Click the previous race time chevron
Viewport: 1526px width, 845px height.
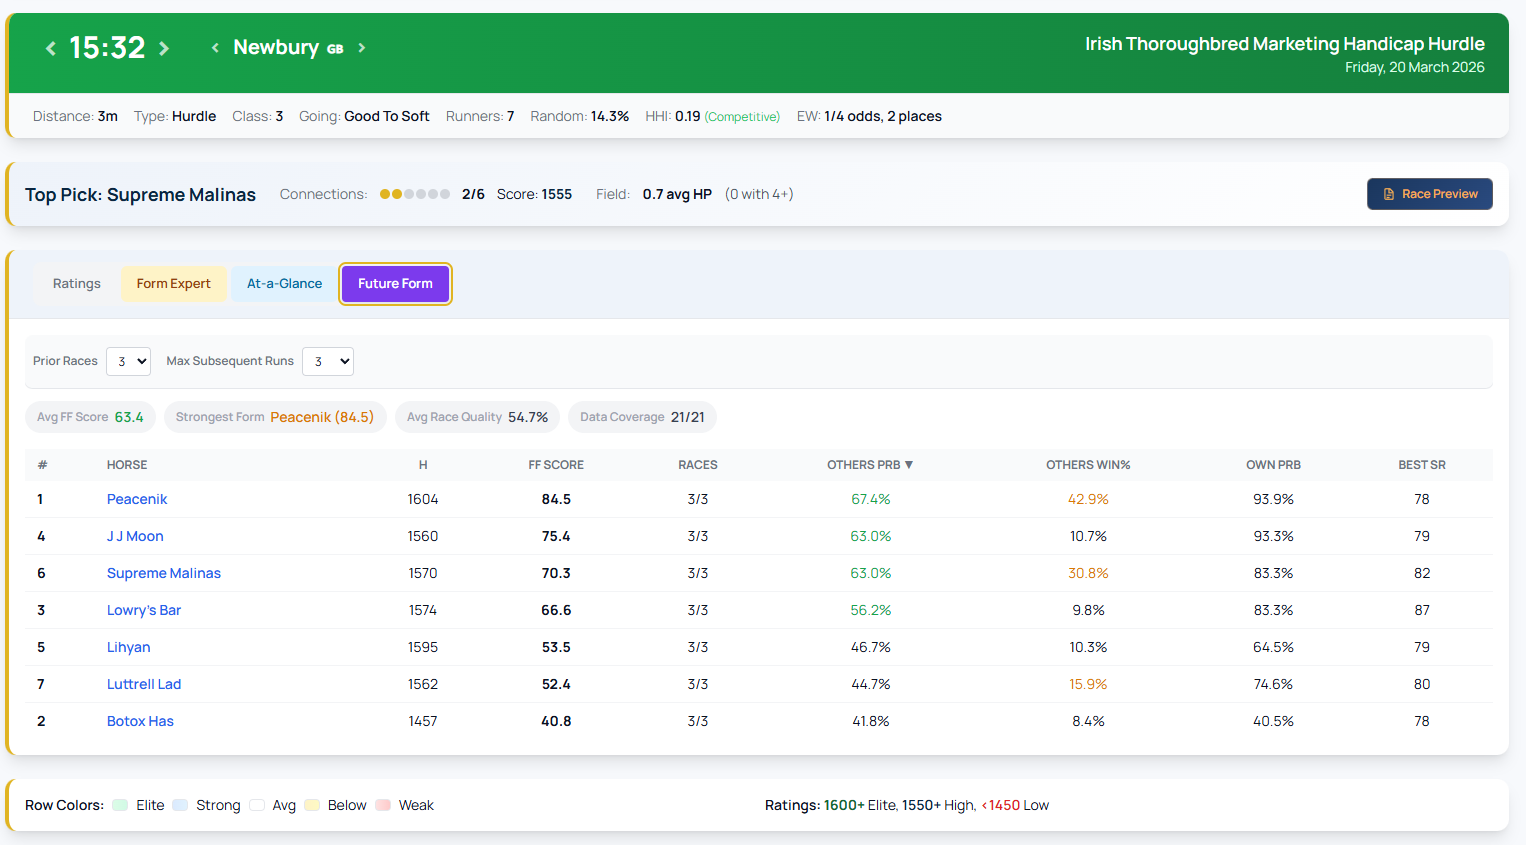coord(50,47)
